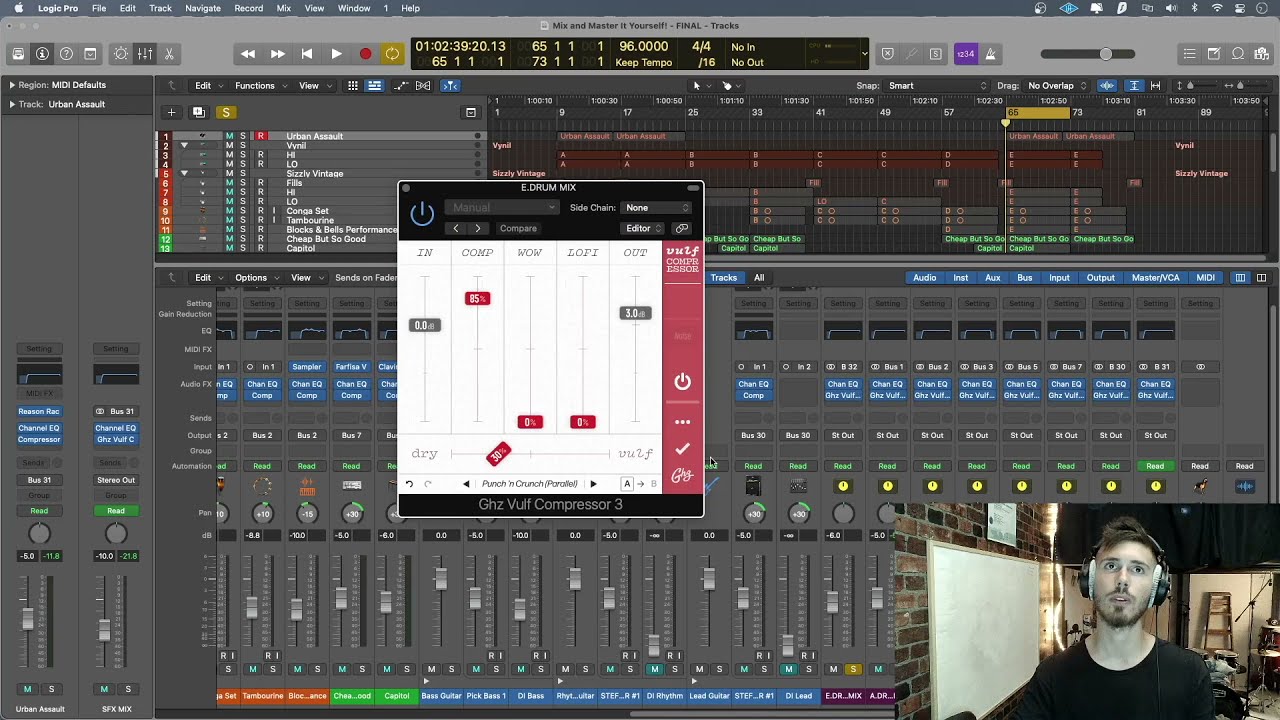The image size is (1280, 720).
Task: Open the Navigate menu
Action: point(203,8)
